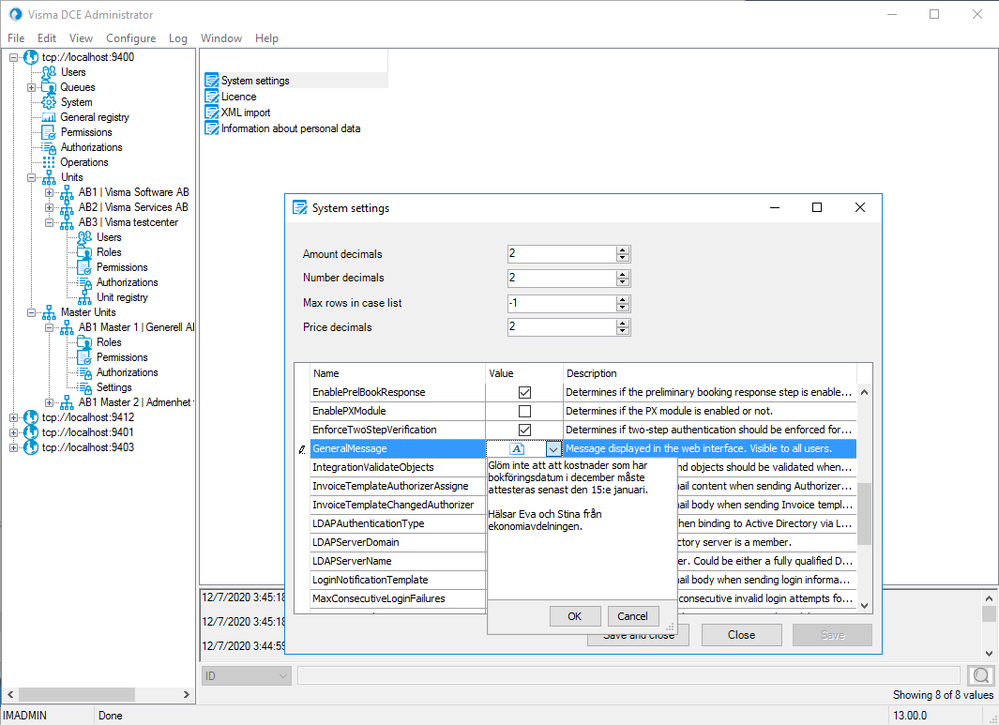The width and height of the screenshot is (999, 725).
Task: Click the tcp://localhost:9412 server icon
Action: coord(31,418)
